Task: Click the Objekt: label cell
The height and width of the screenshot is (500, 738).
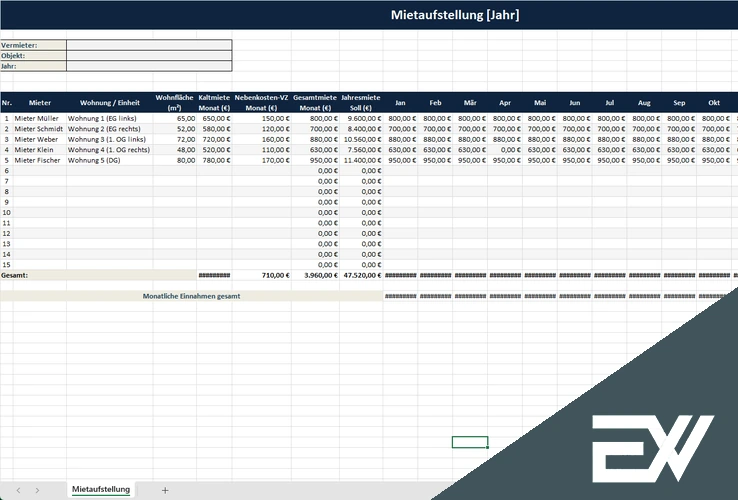Action: [33, 56]
